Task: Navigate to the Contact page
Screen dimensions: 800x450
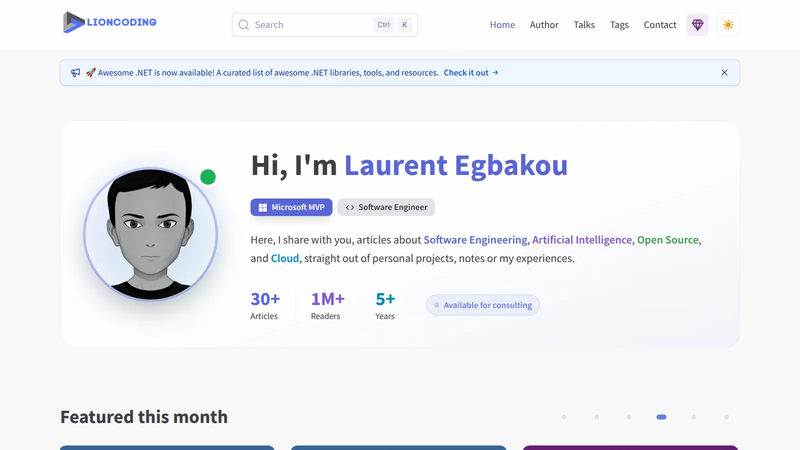Action: (x=660, y=24)
